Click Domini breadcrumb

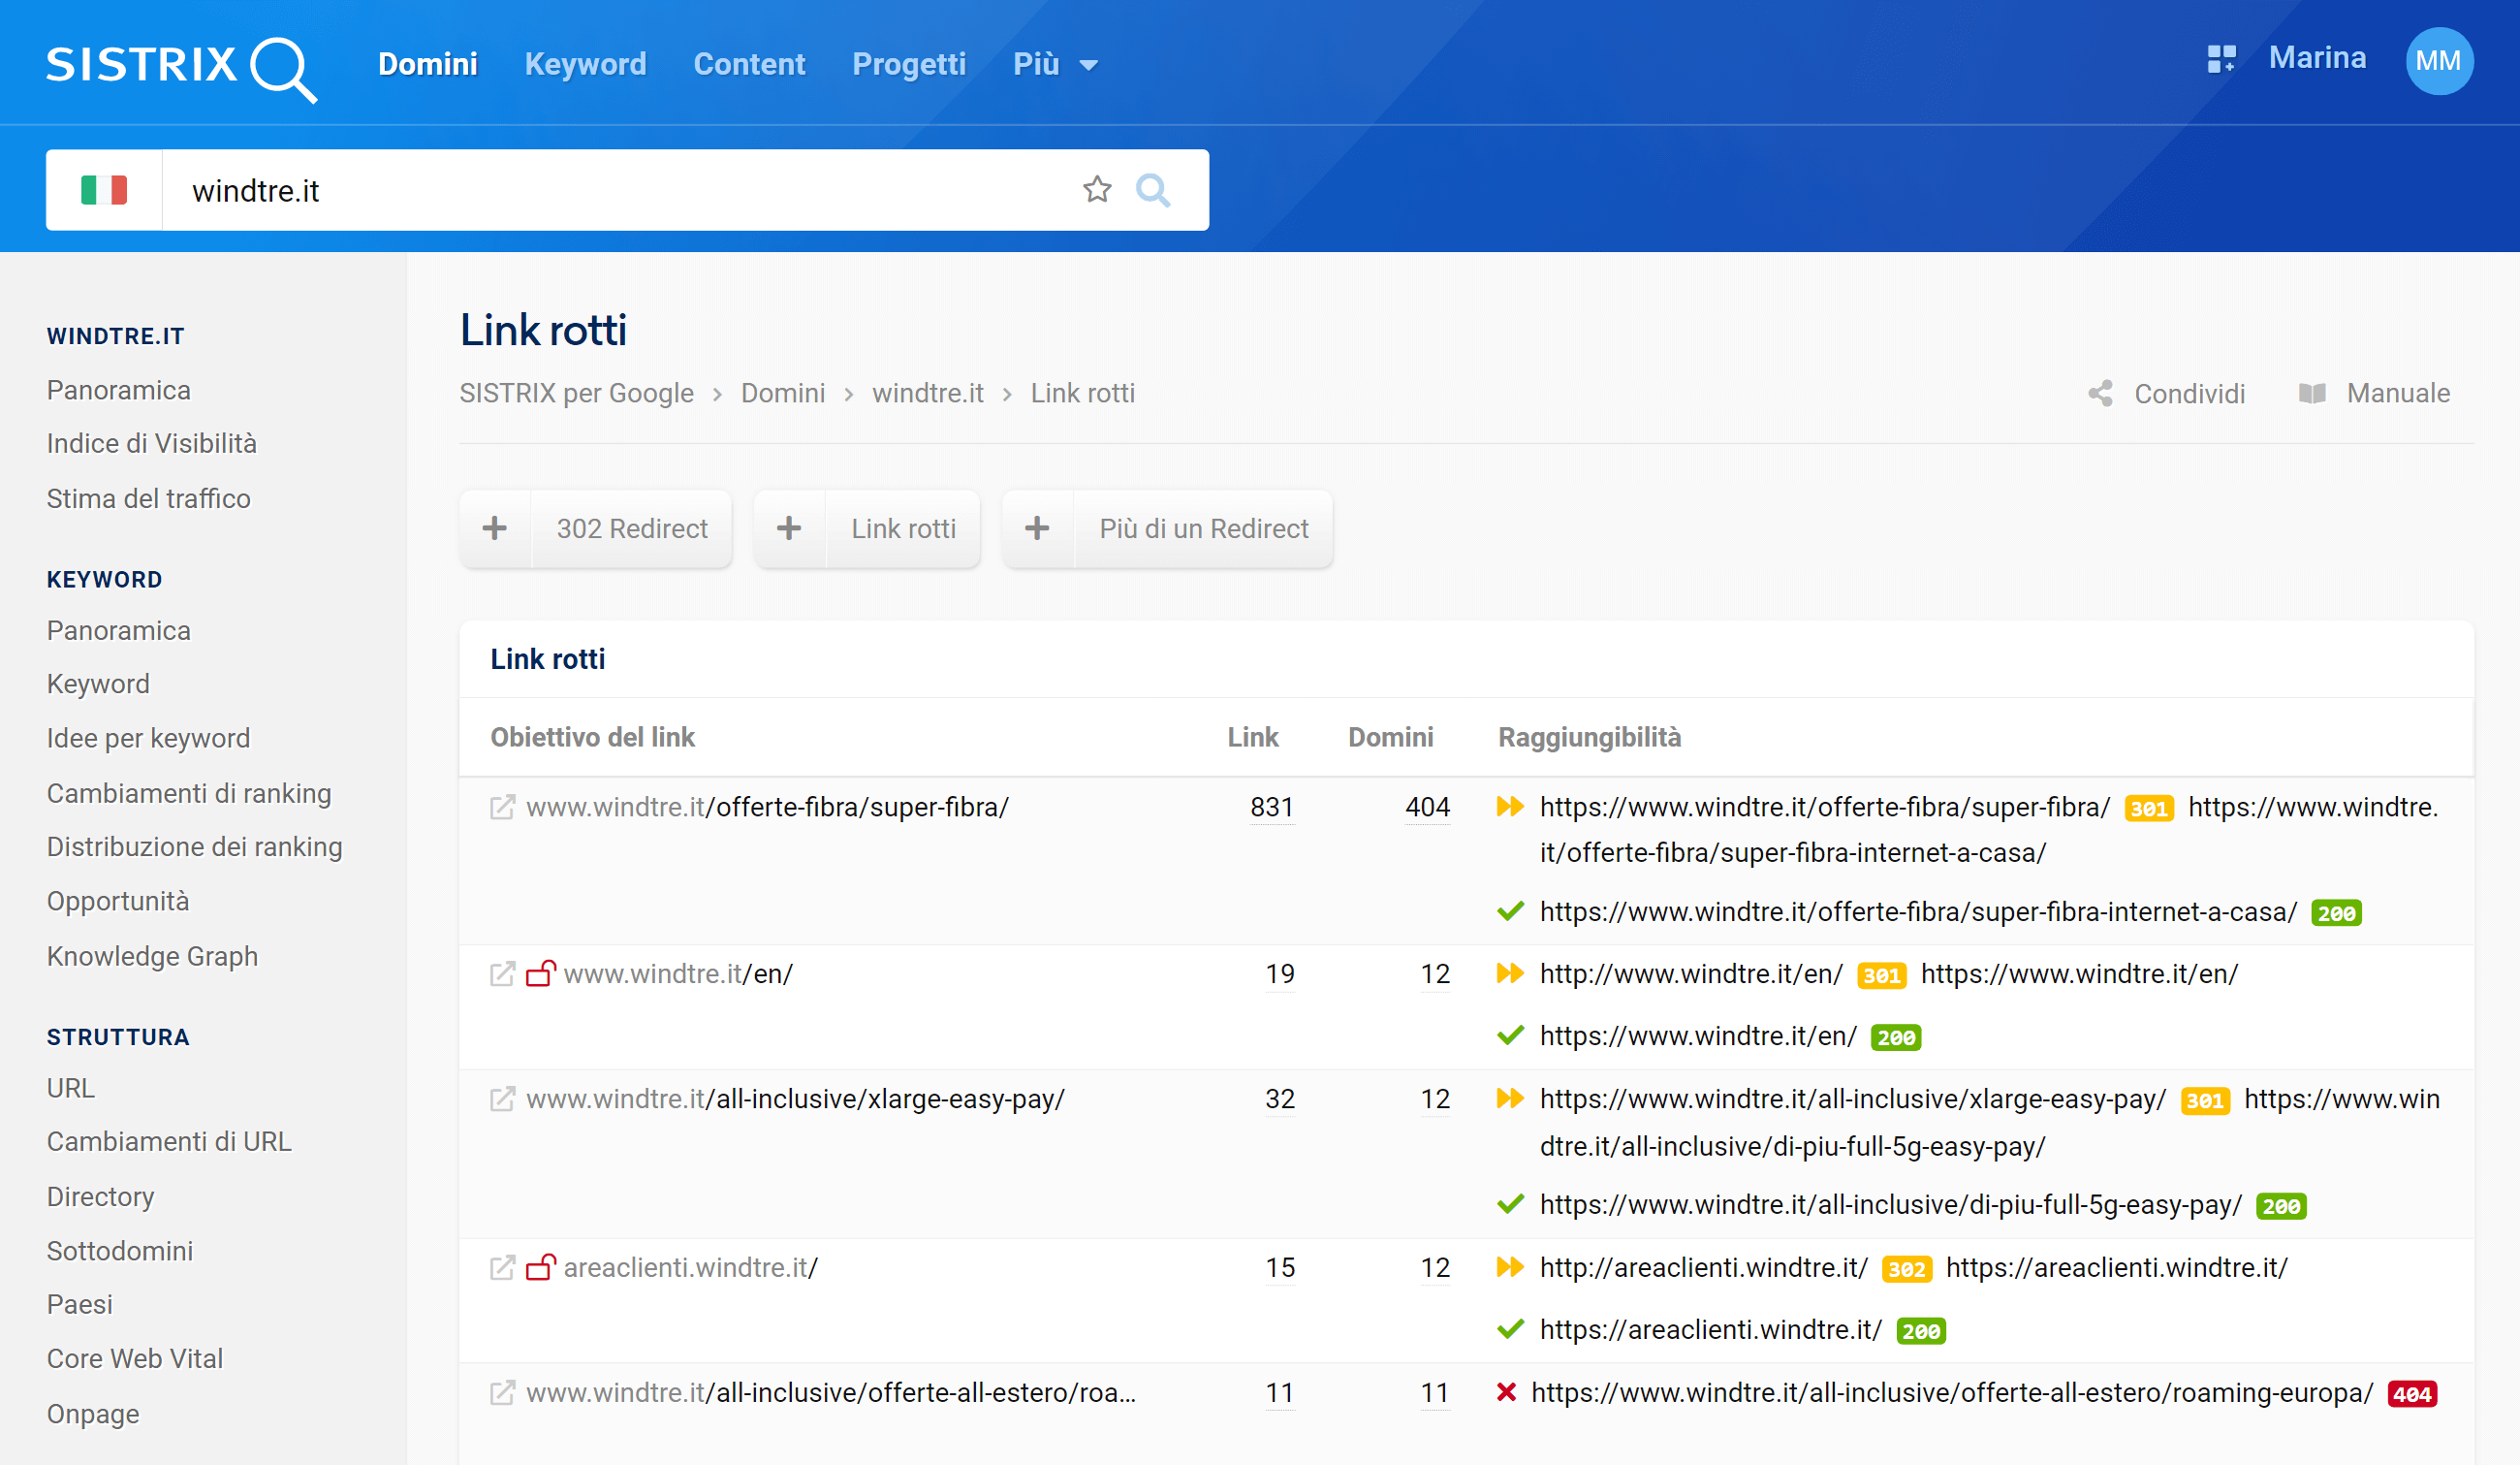[x=783, y=393]
